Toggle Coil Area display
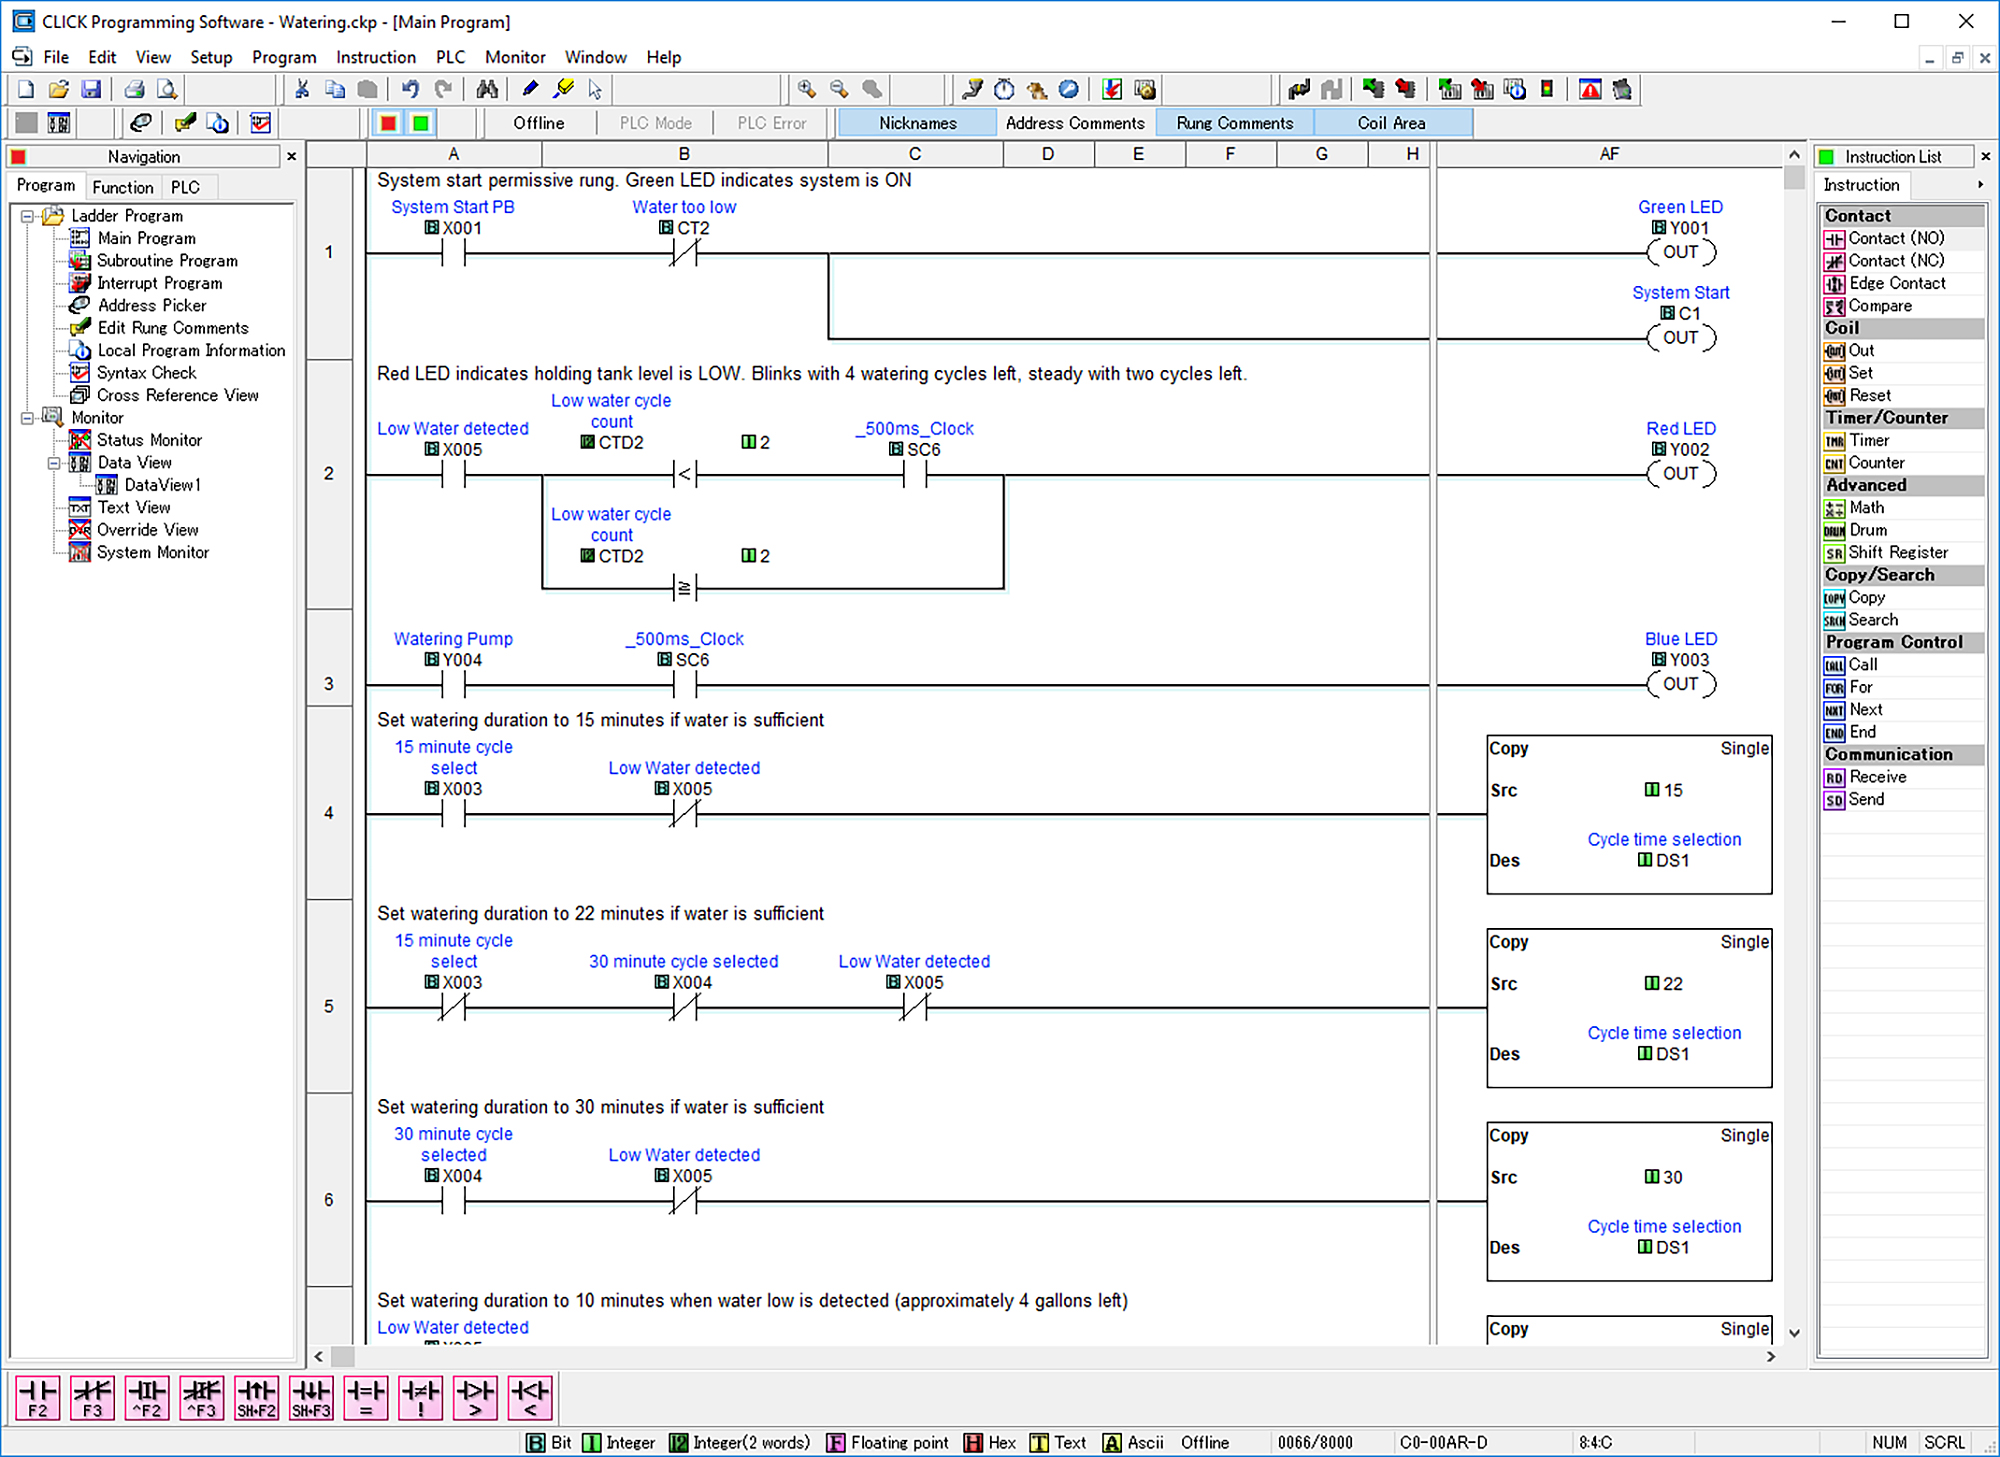 1394,122
